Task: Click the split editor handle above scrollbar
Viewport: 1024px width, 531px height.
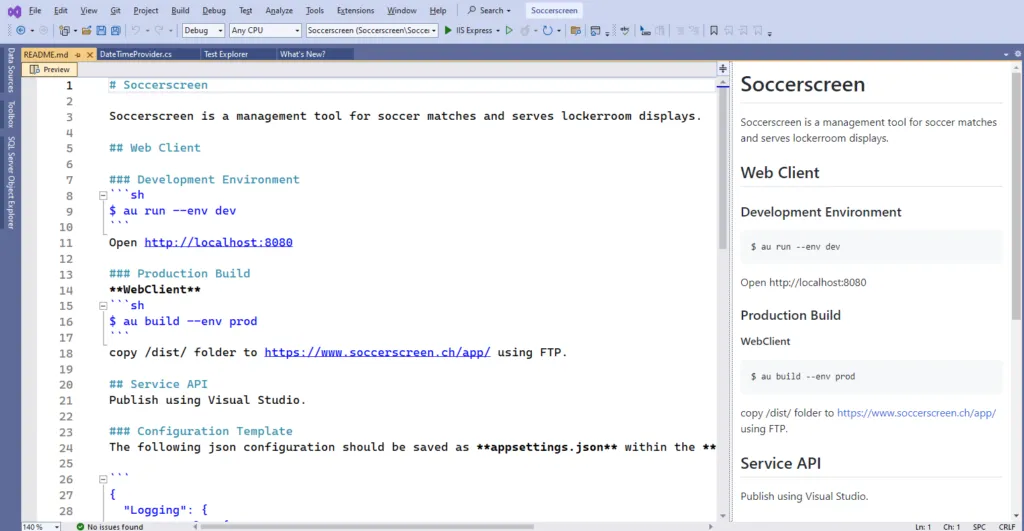Action: pos(723,68)
